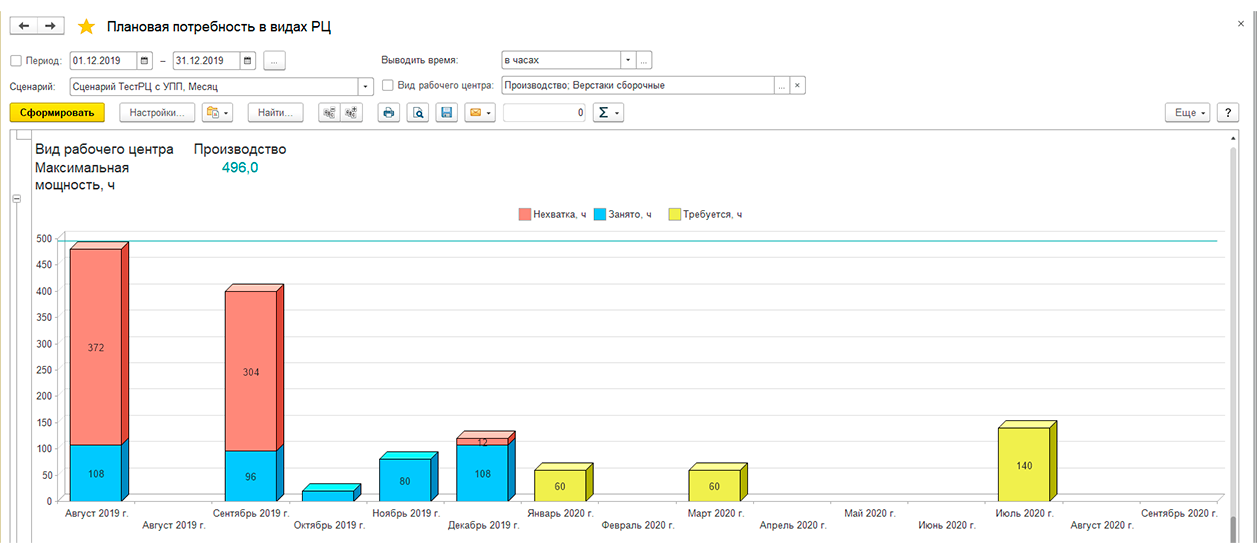Open Настройки… settings
The image size is (1257, 554).
tap(155, 113)
